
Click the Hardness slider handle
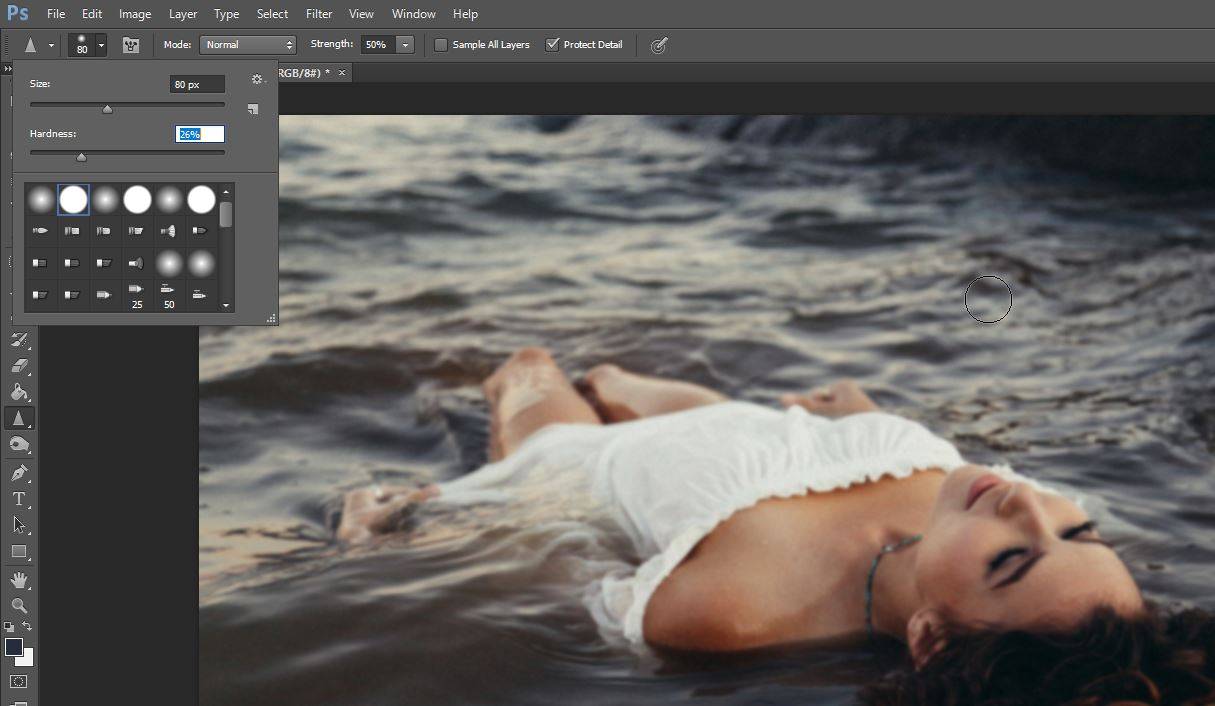(82, 157)
